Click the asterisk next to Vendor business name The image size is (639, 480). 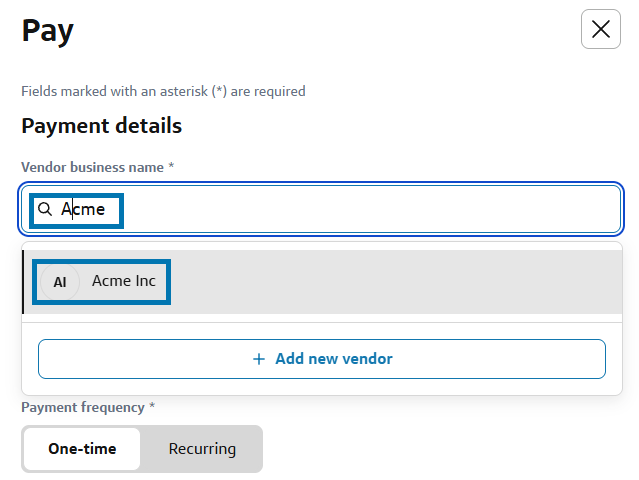171,165
